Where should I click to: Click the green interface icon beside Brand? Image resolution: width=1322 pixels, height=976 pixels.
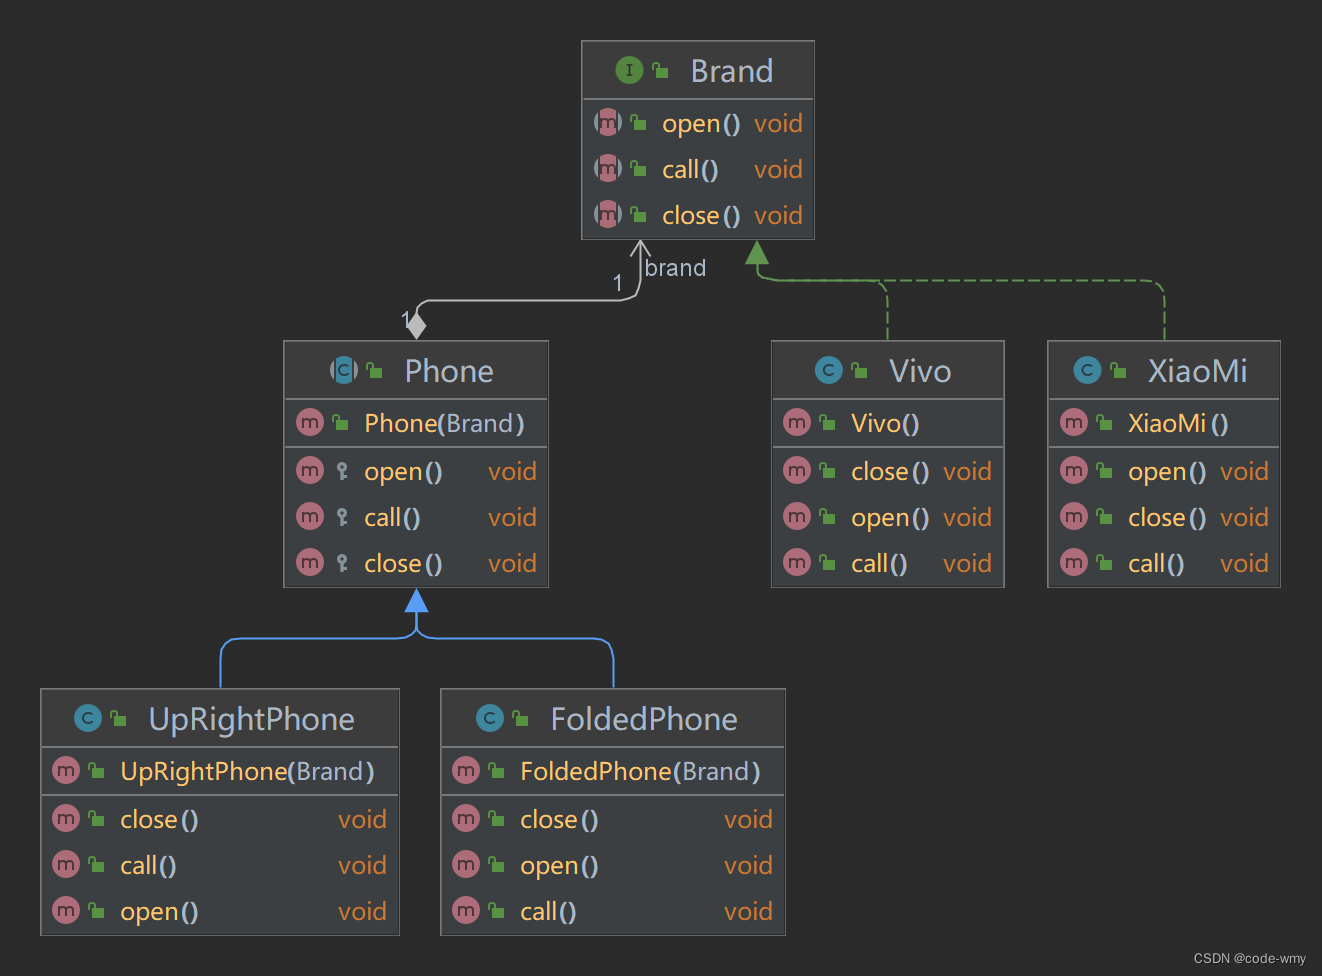tap(629, 70)
